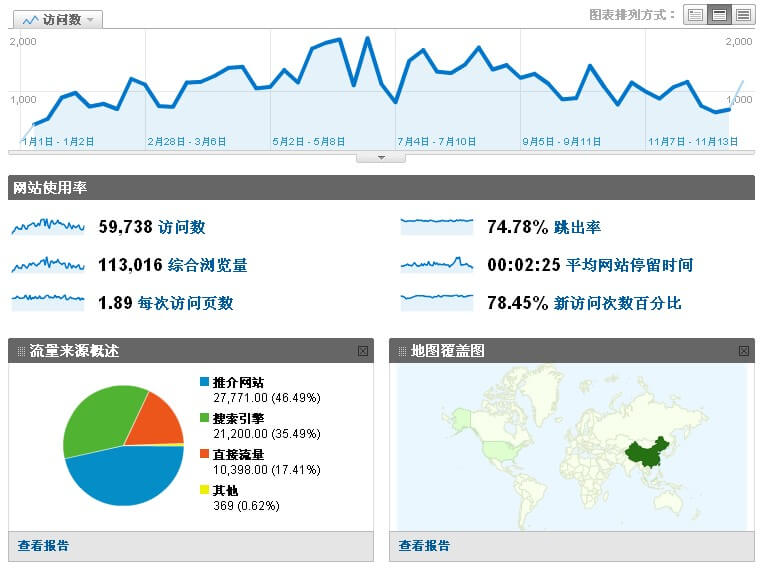Open the 平均网站停留时间 report link

click(x=629, y=265)
